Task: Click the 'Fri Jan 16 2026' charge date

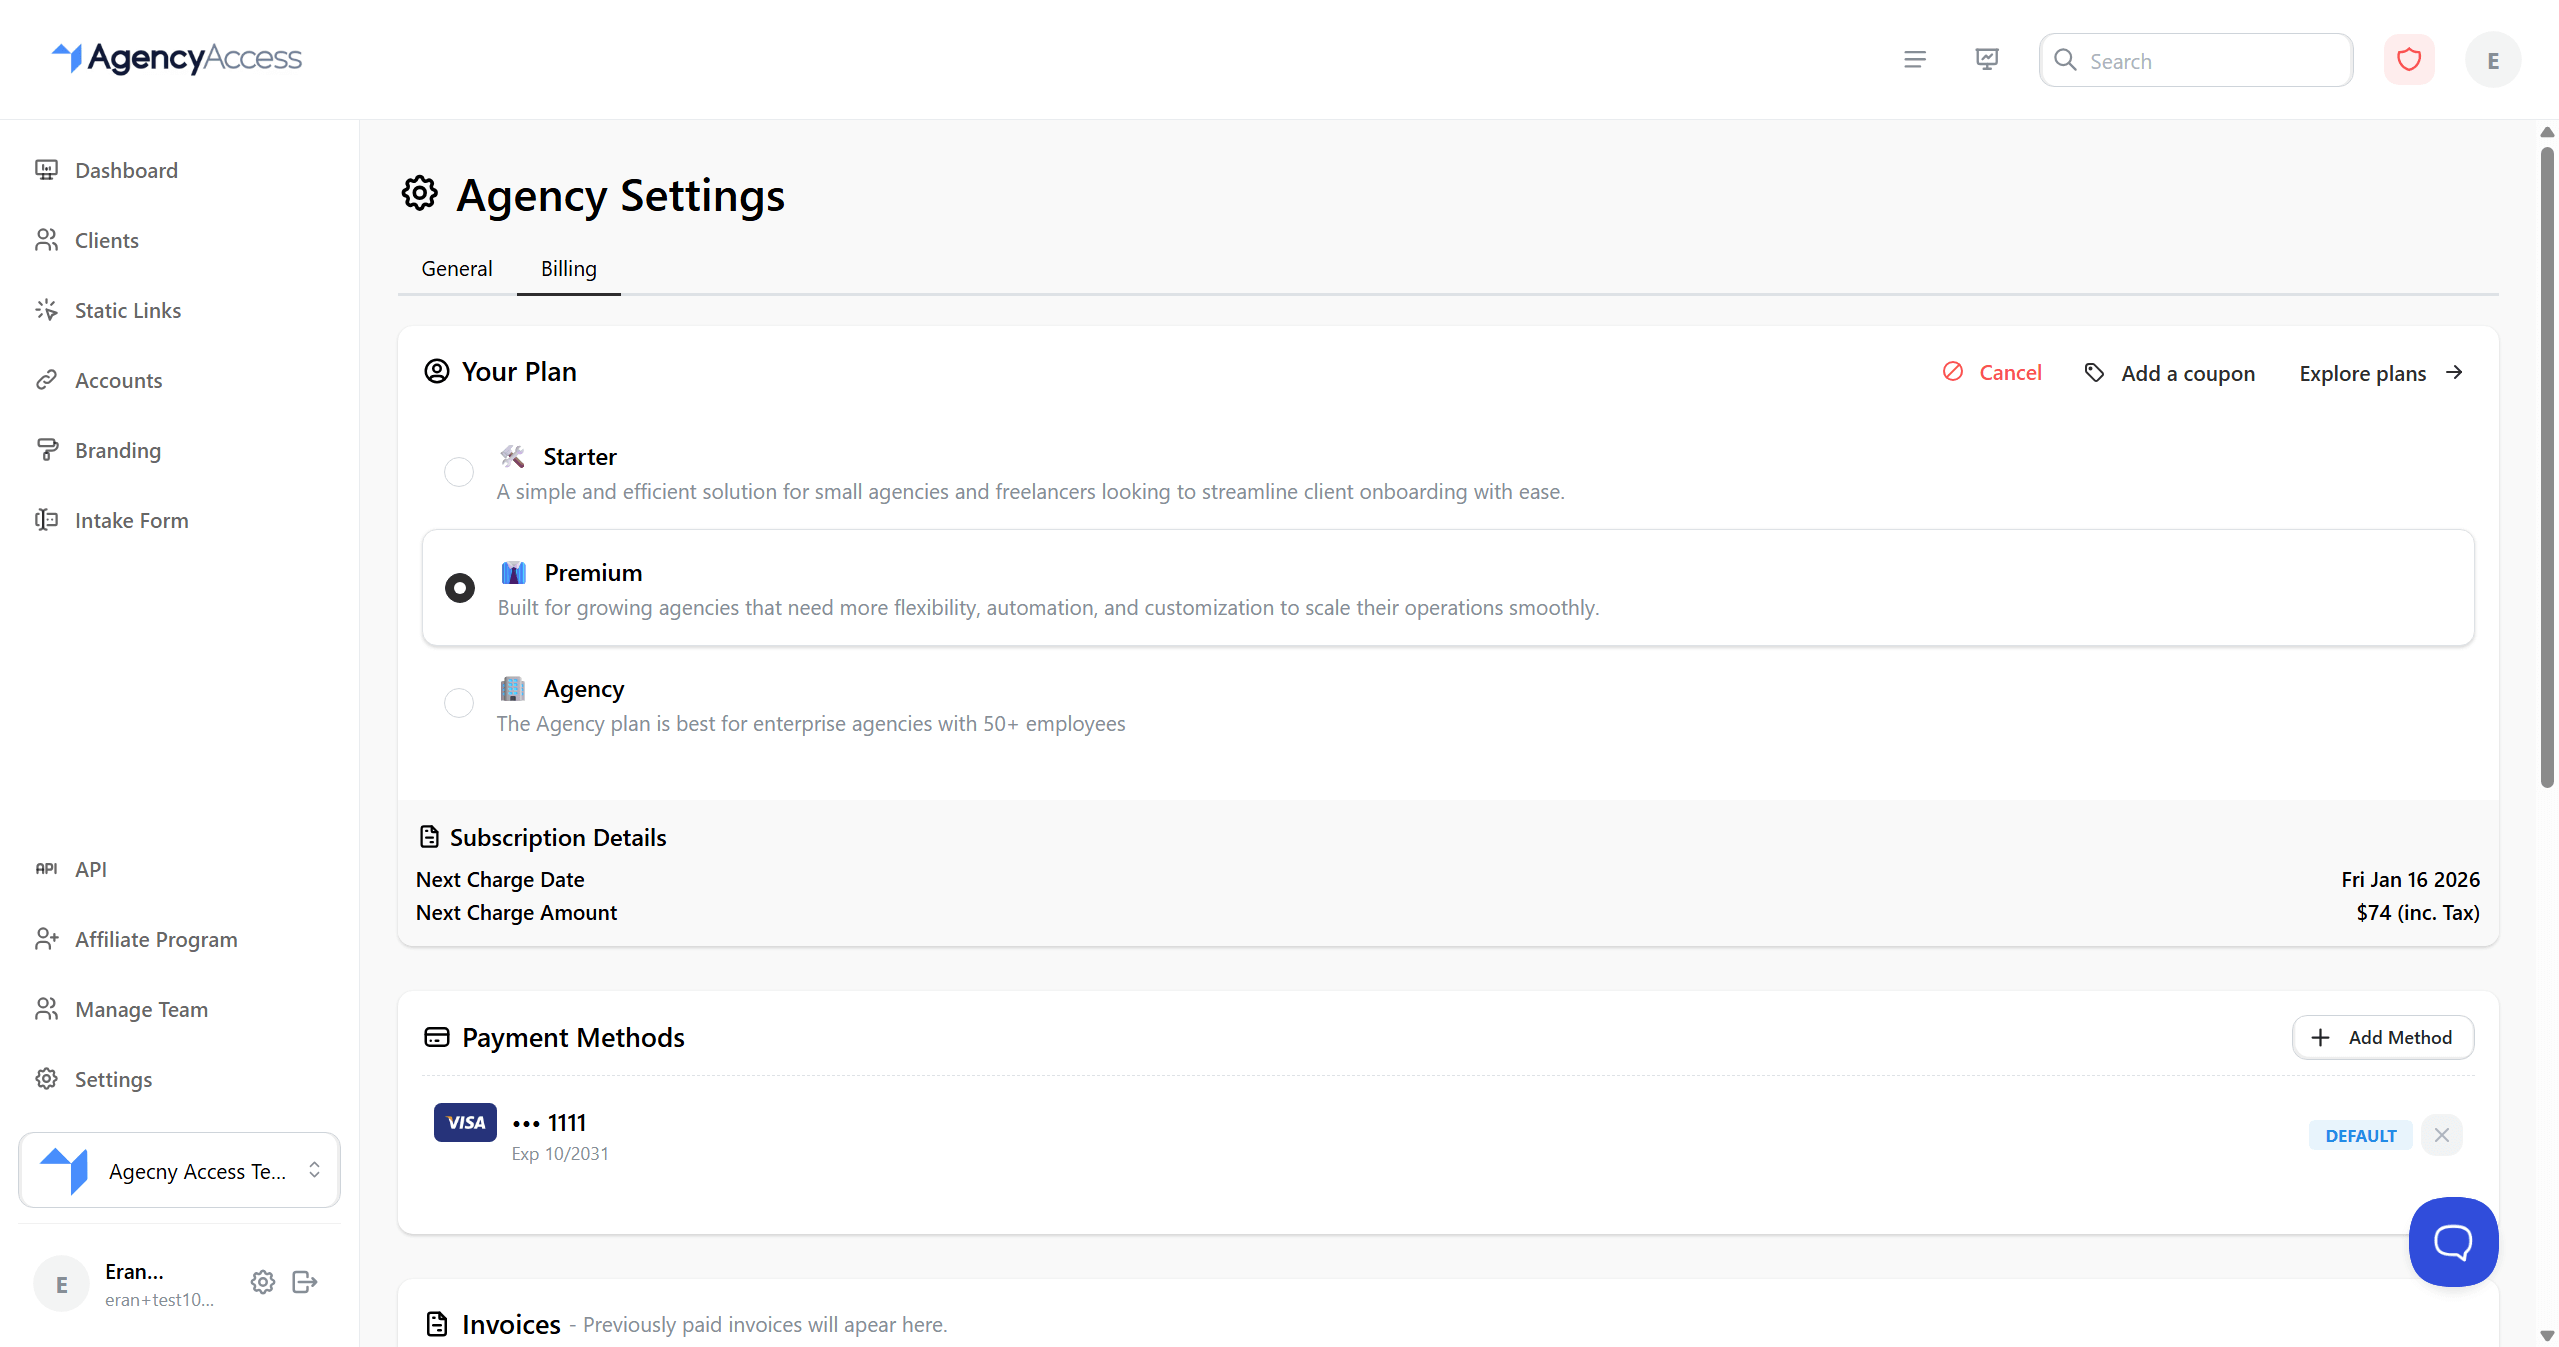Action: 2410,879
